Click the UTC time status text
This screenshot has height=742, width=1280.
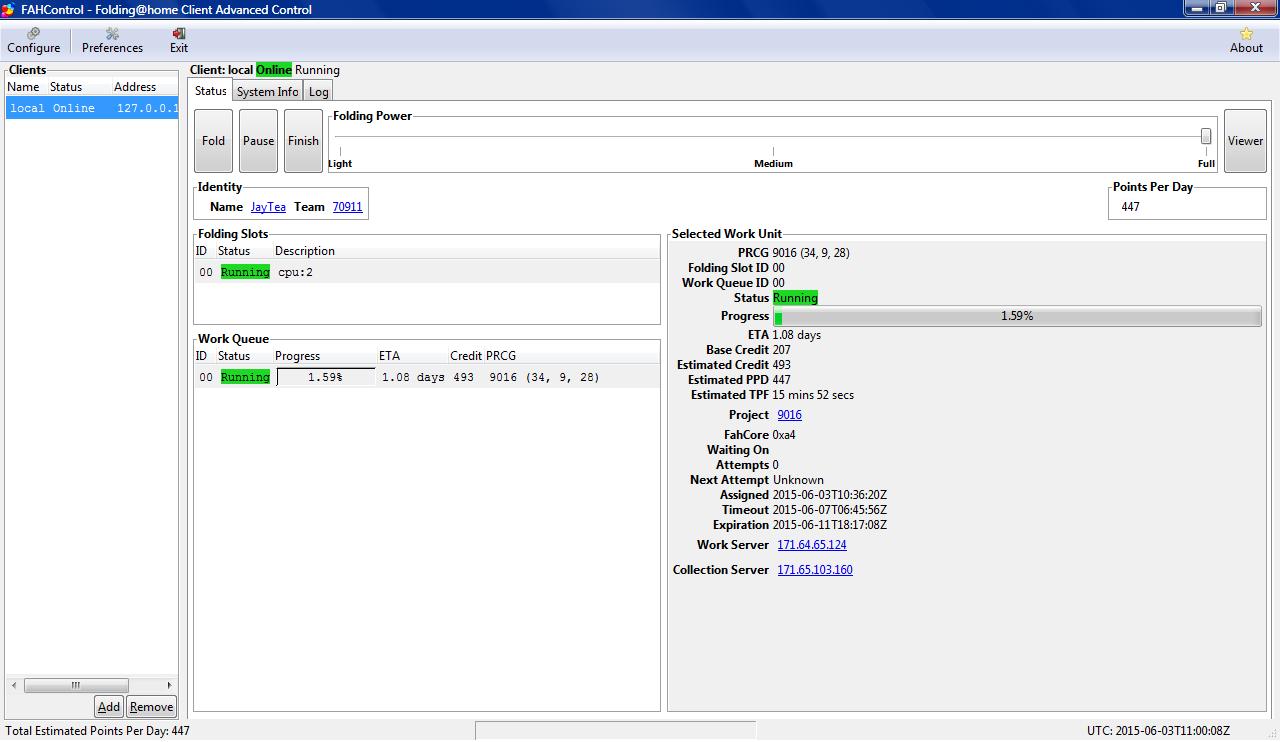click(1158, 731)
